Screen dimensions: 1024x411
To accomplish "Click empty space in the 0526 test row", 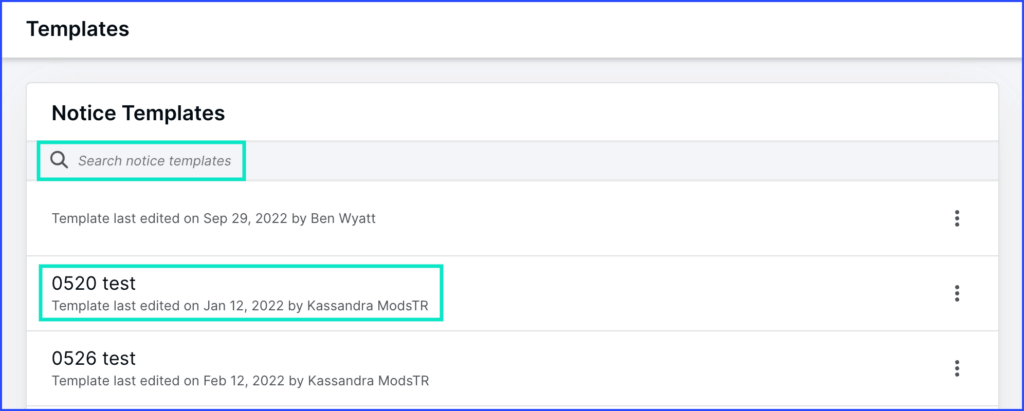I will (x=680, y=368).
